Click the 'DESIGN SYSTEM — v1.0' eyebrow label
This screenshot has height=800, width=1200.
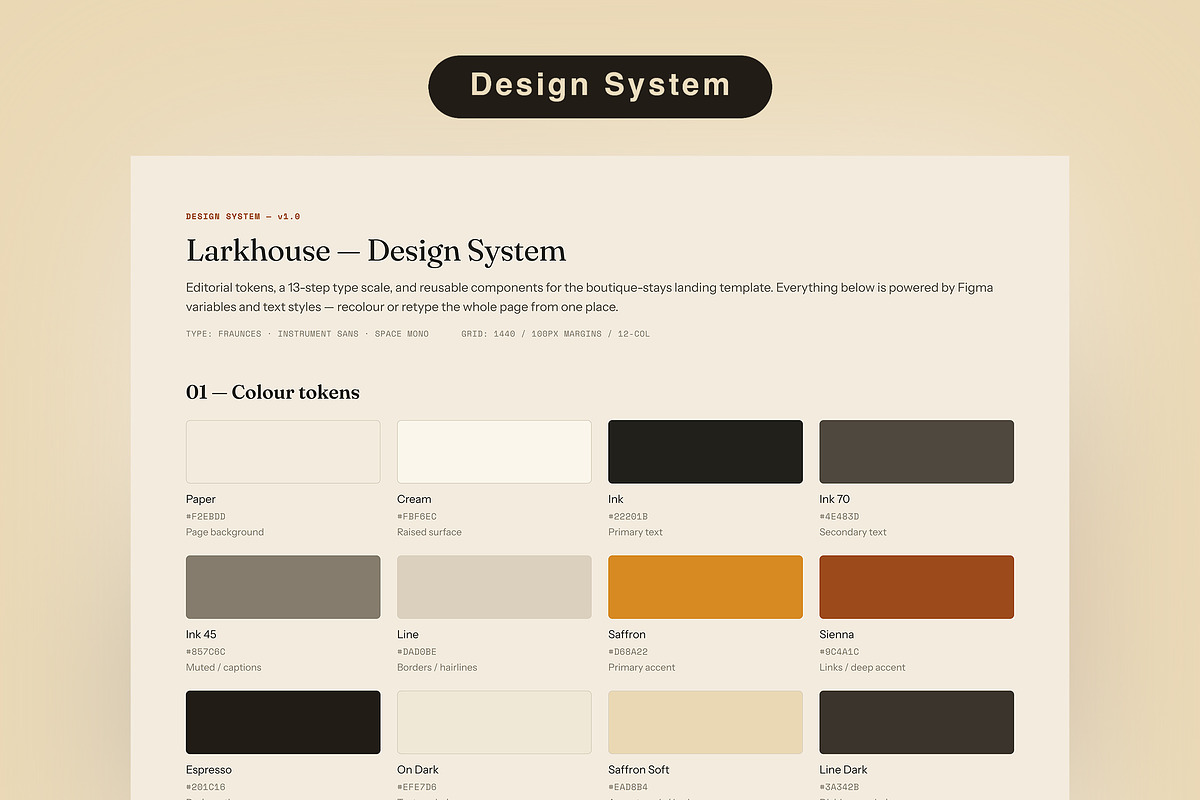[x=243, y=217]
